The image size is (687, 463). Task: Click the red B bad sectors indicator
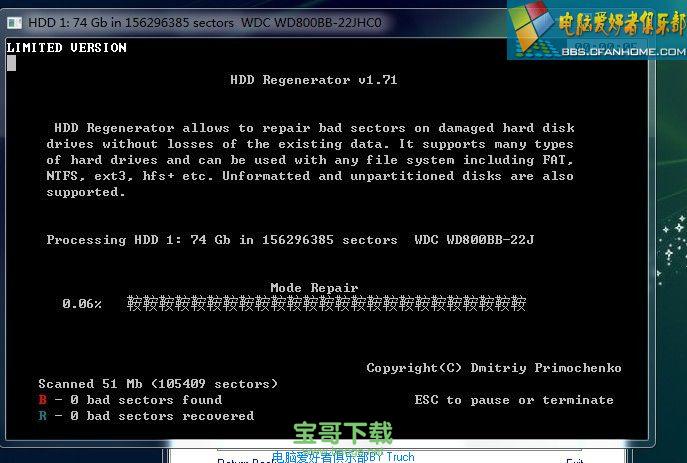pos(42,400)
